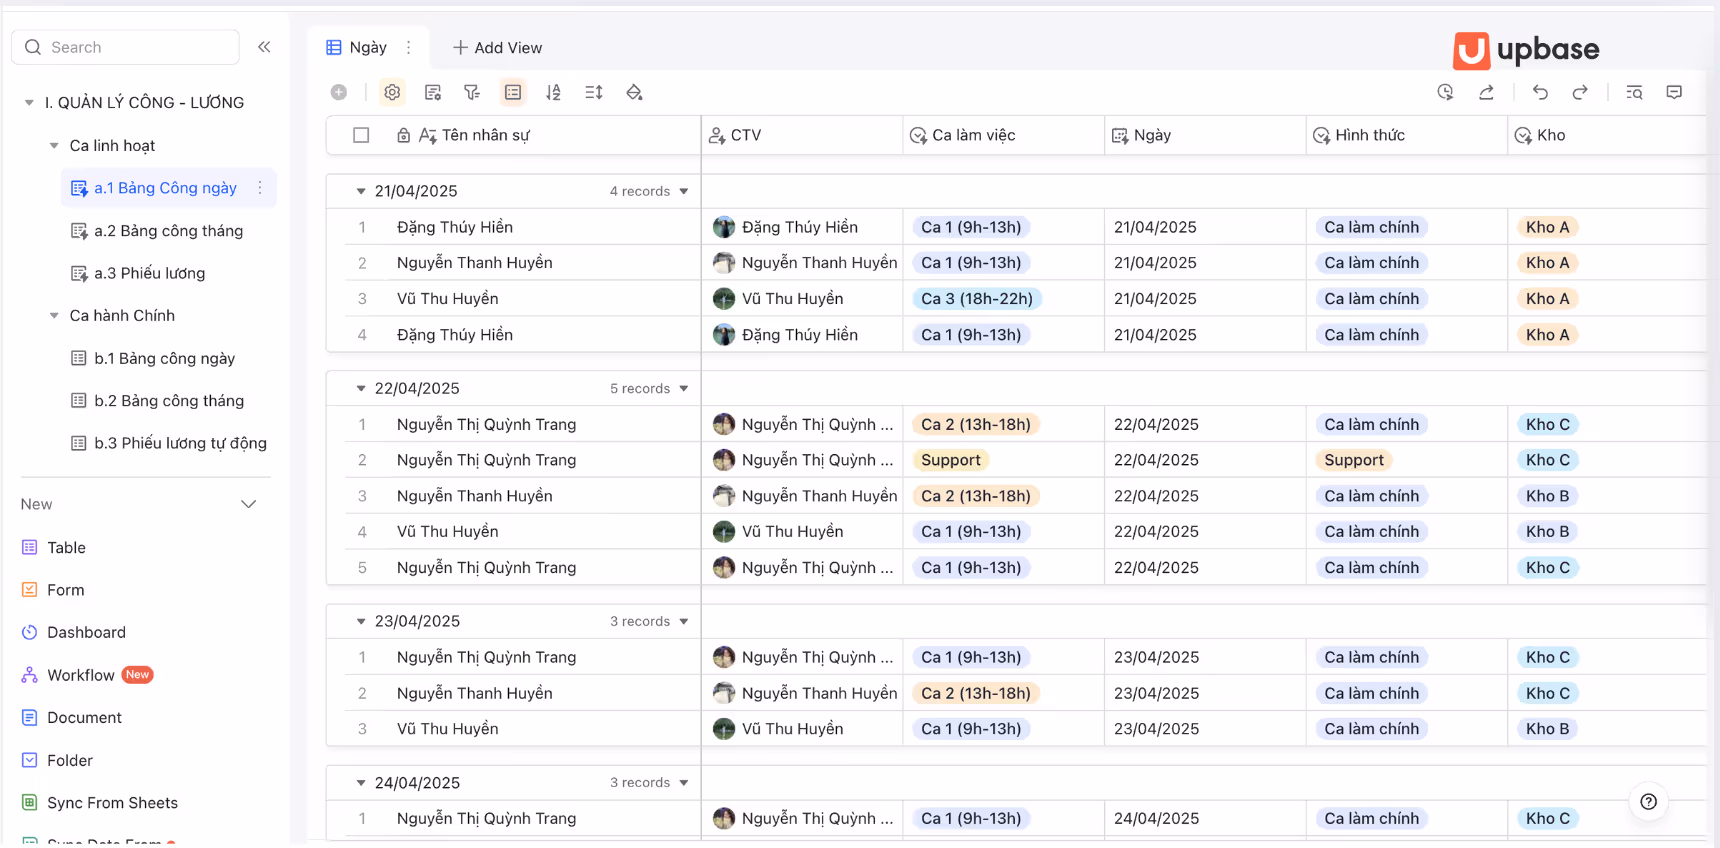Collapse I. QUẢN LÝ CÔNG - LƯƠNG tree
The width and height of the screenshot is (1720, 848).
29,102
